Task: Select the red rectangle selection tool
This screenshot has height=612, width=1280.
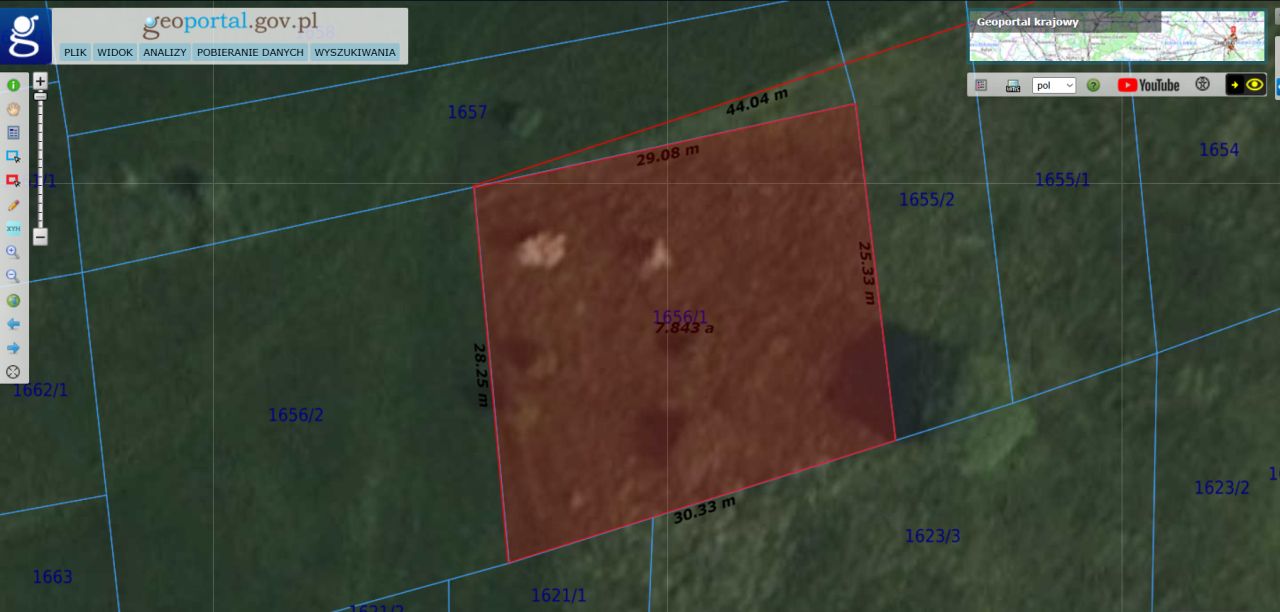Action: 13,181
